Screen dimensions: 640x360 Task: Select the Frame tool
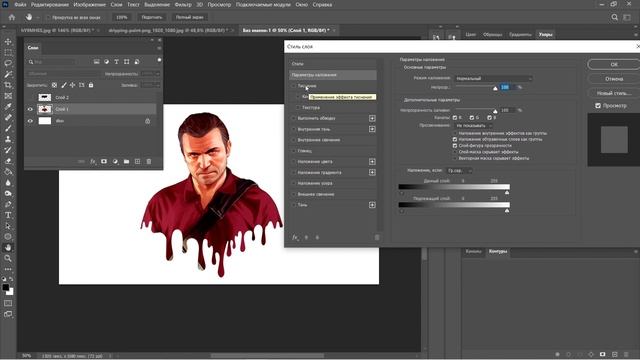click(8, 96)
